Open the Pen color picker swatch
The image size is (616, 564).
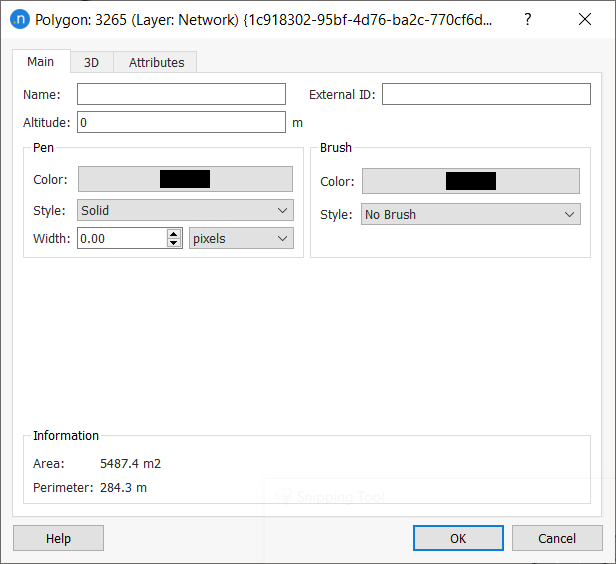(x=185, y=180)
